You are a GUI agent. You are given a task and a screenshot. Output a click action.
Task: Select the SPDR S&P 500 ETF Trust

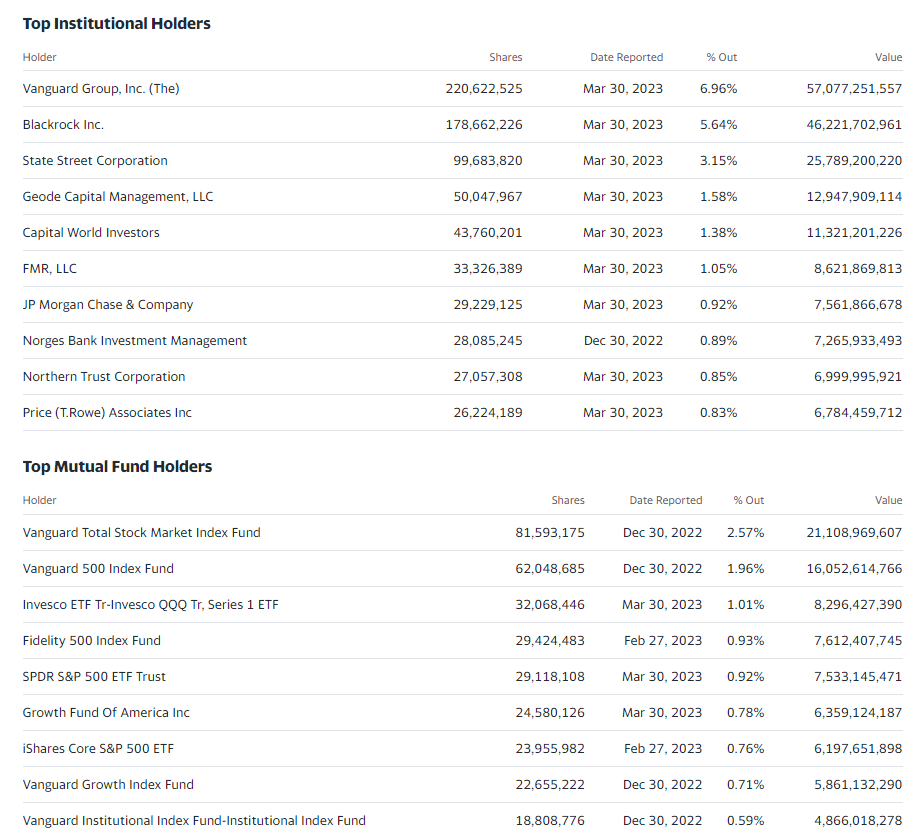[94, 677]
